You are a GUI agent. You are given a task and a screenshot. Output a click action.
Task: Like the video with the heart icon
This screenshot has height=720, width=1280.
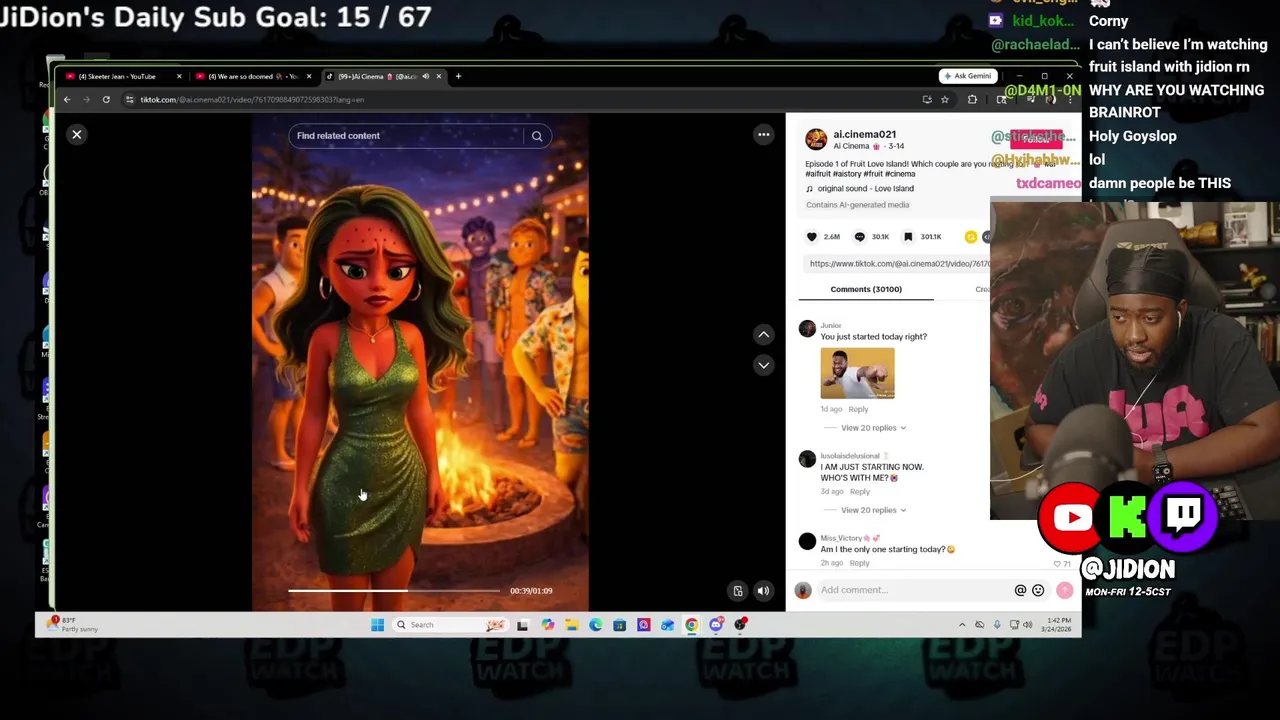click(812, 237)
